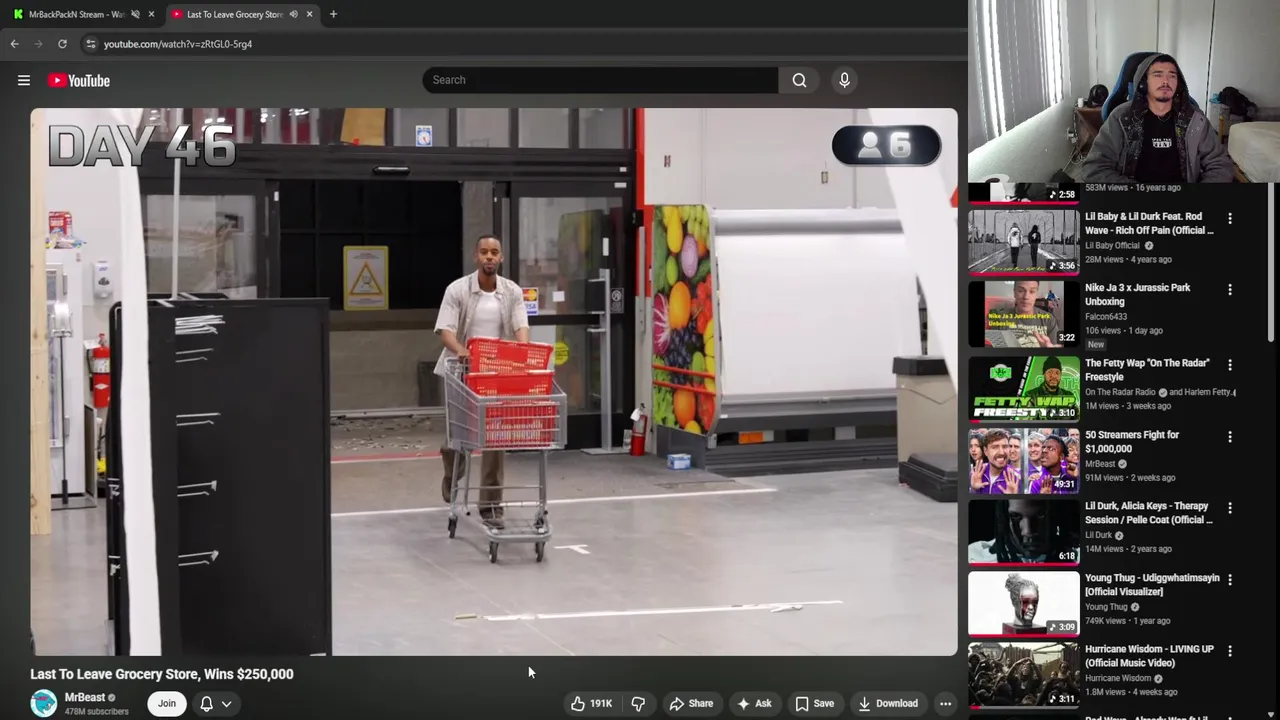The image size is (1280, 720).
Task: Mute audio on Last To Leave tab
Action: click(293, 14)
